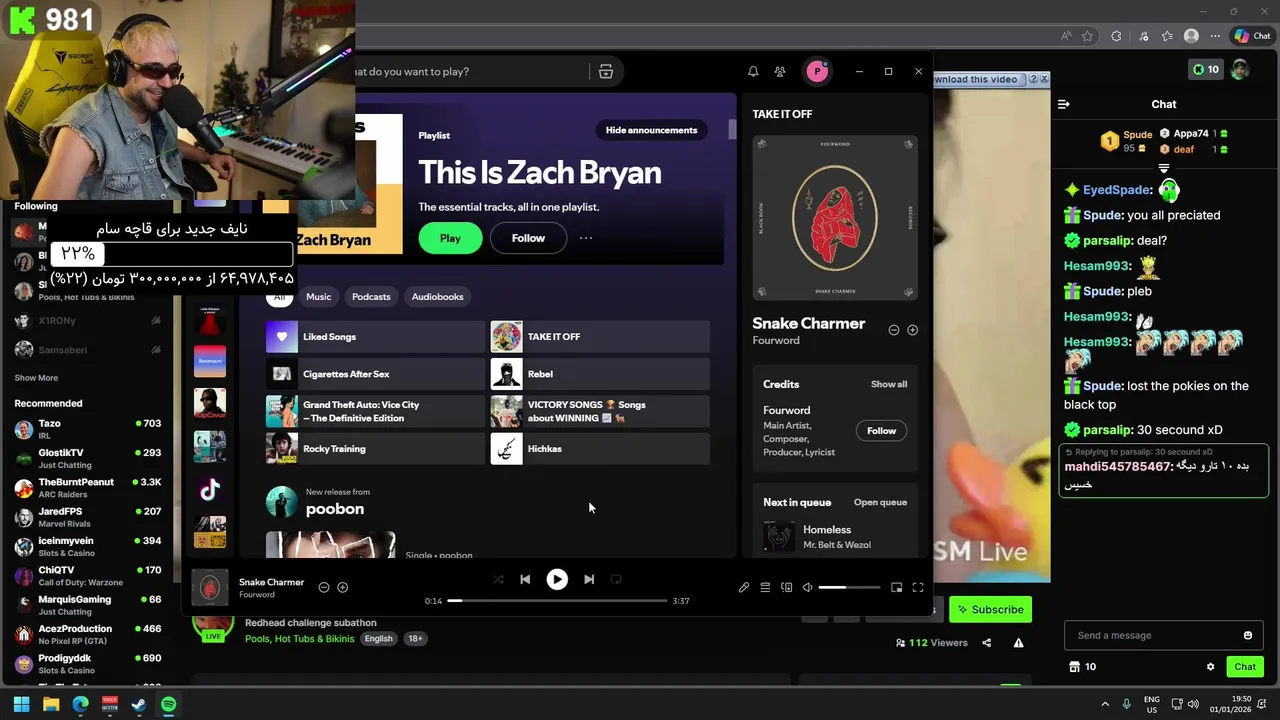Open connect to a device icon
The height and width of the screenshot is (720, 1280).
(x=787, y=587)
